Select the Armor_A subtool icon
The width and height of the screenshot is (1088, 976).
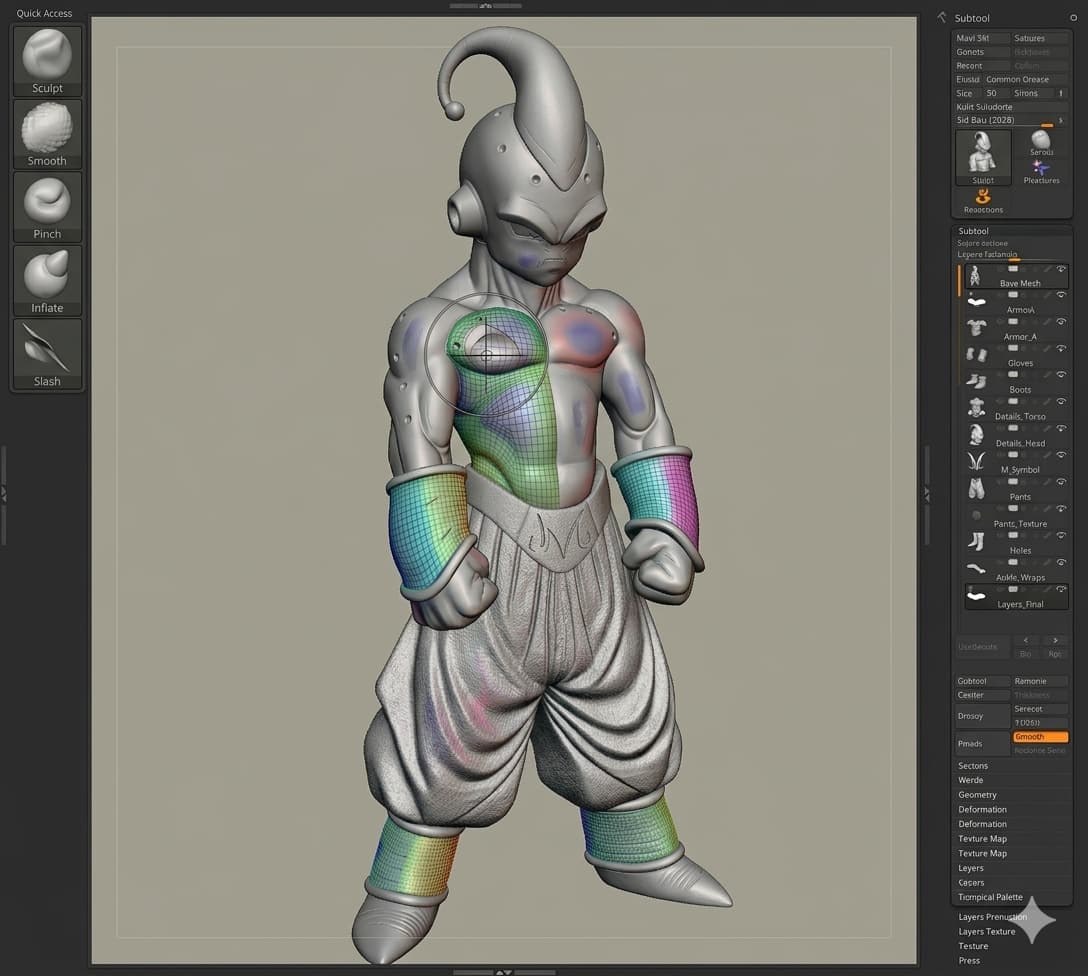[x=976, y=328]
